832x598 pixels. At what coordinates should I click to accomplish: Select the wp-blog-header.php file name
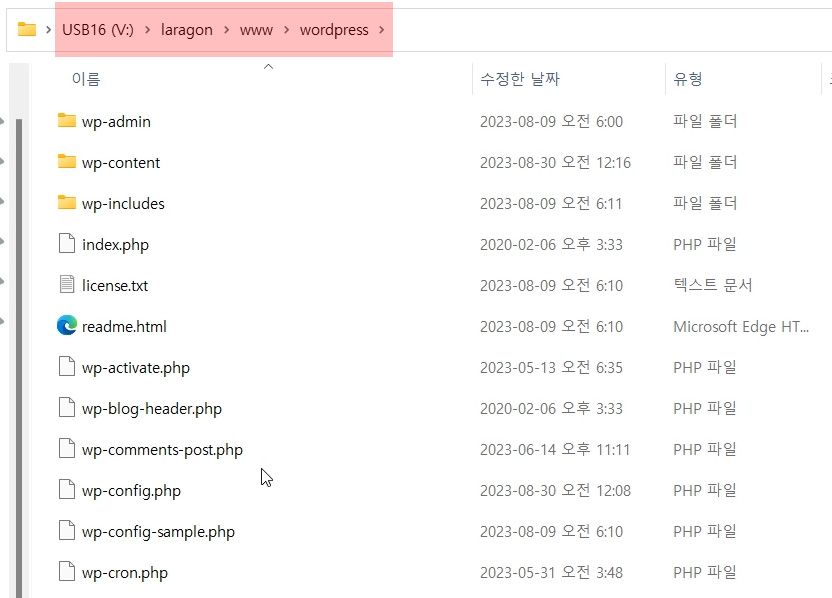point(152,409)
